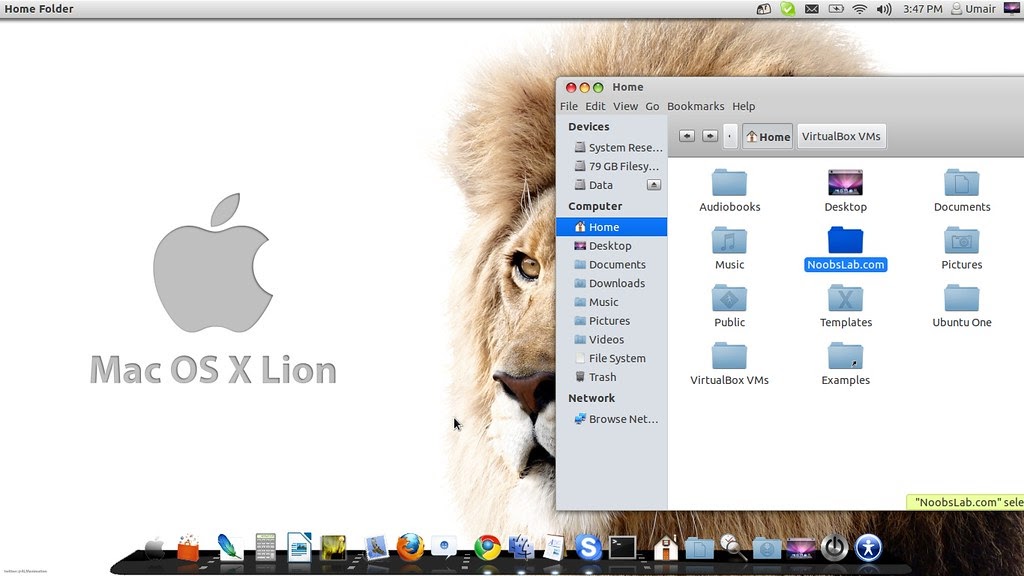Open the View menu
1024x576 pixels.
pyautogui.click(x=625, y=106)
